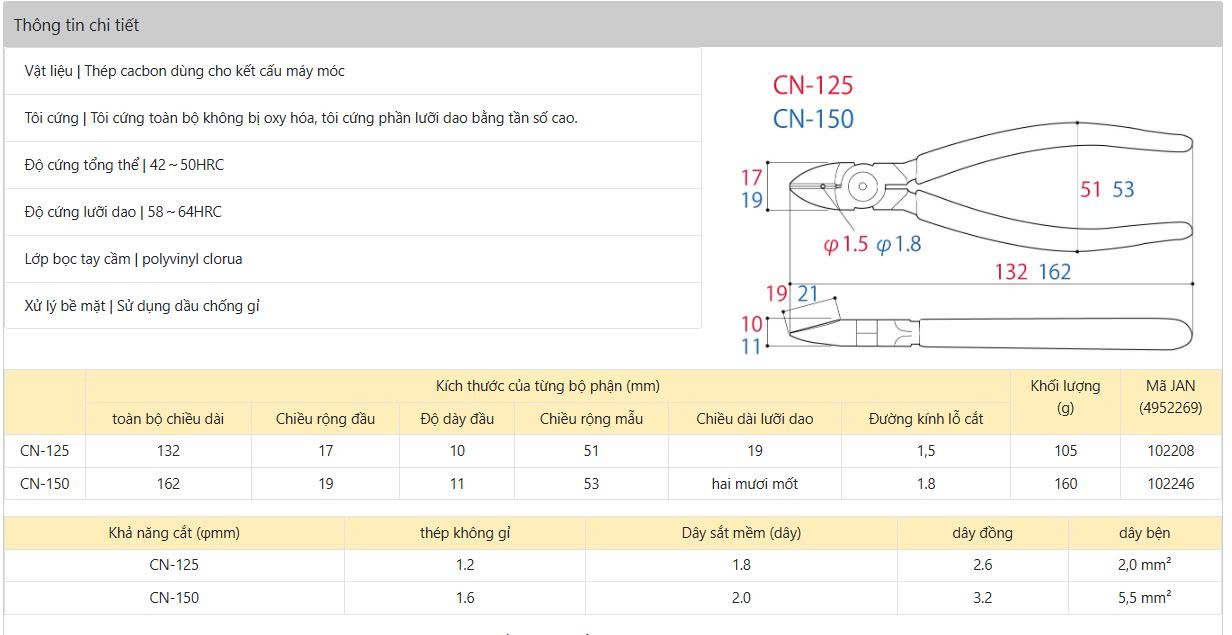Click the "Mã JAN (4952269)" column header
Screen dimensions: 1232x635
[1170, 402]
